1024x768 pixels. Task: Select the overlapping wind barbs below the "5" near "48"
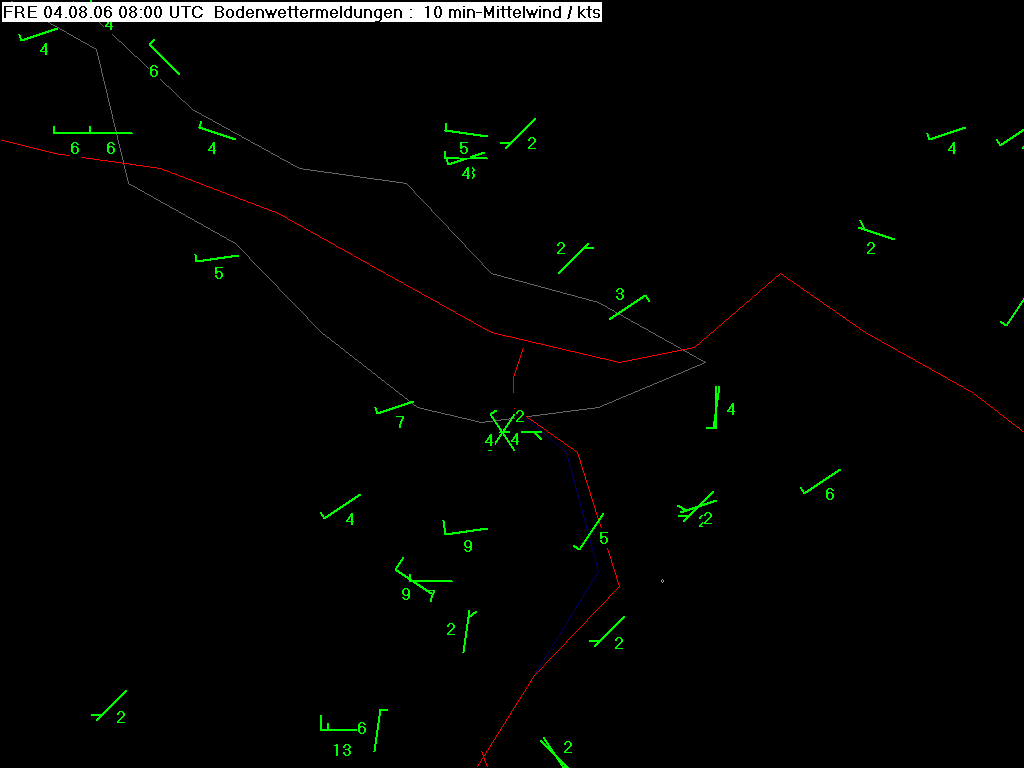tap(465, 157)
